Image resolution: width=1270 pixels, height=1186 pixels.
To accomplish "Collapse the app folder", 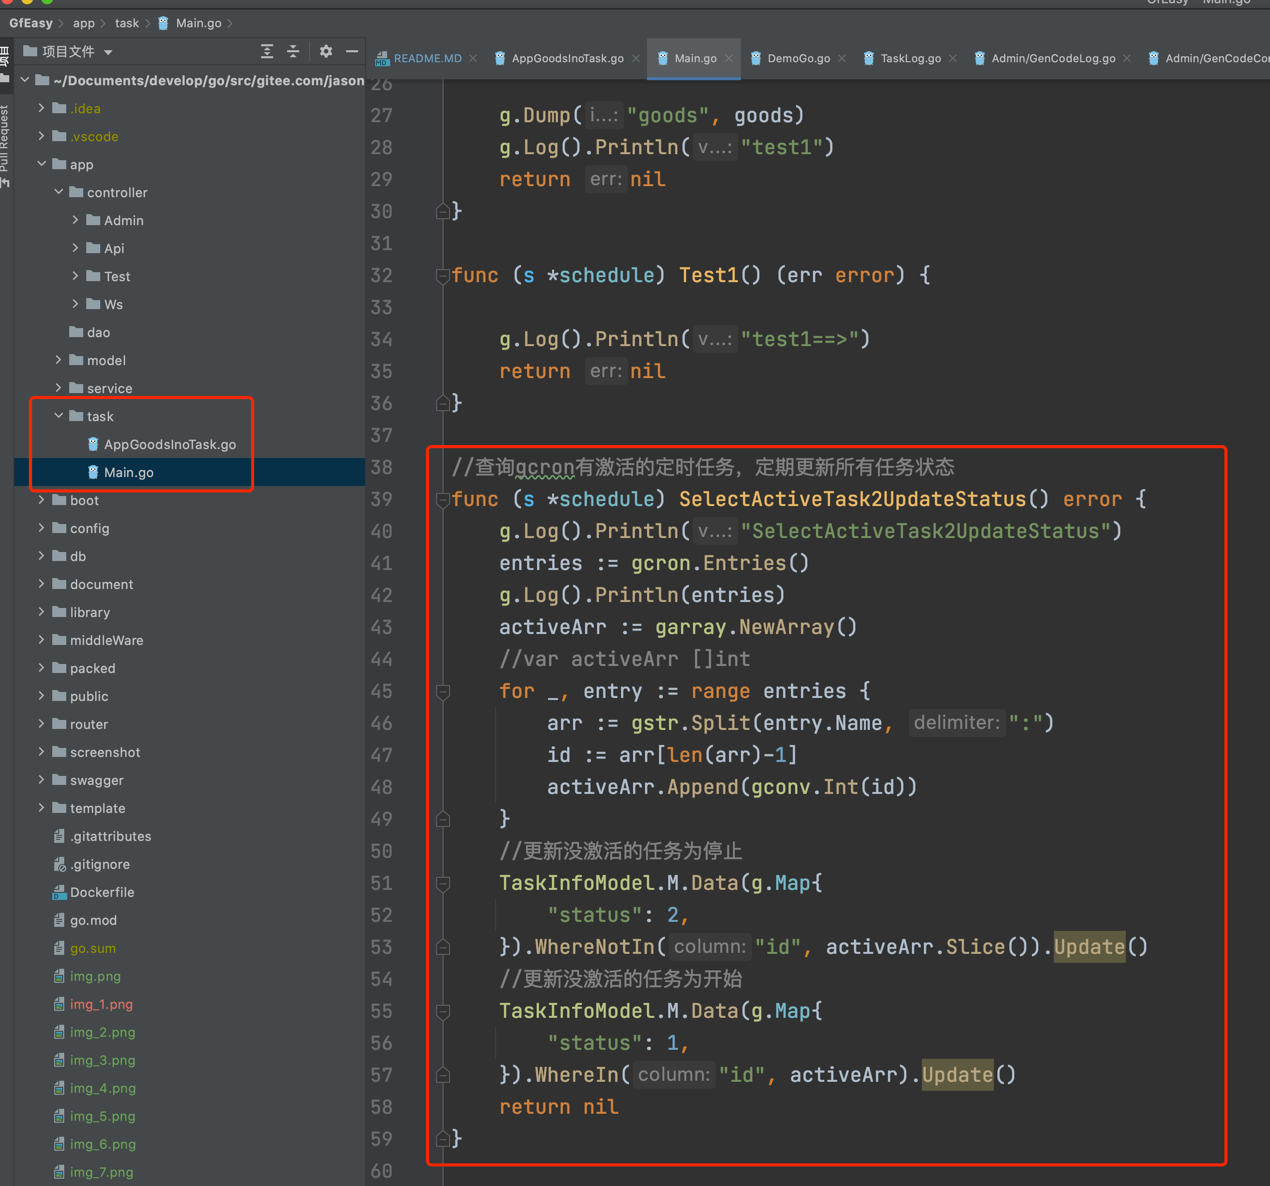I will click(x=41, y=164).
